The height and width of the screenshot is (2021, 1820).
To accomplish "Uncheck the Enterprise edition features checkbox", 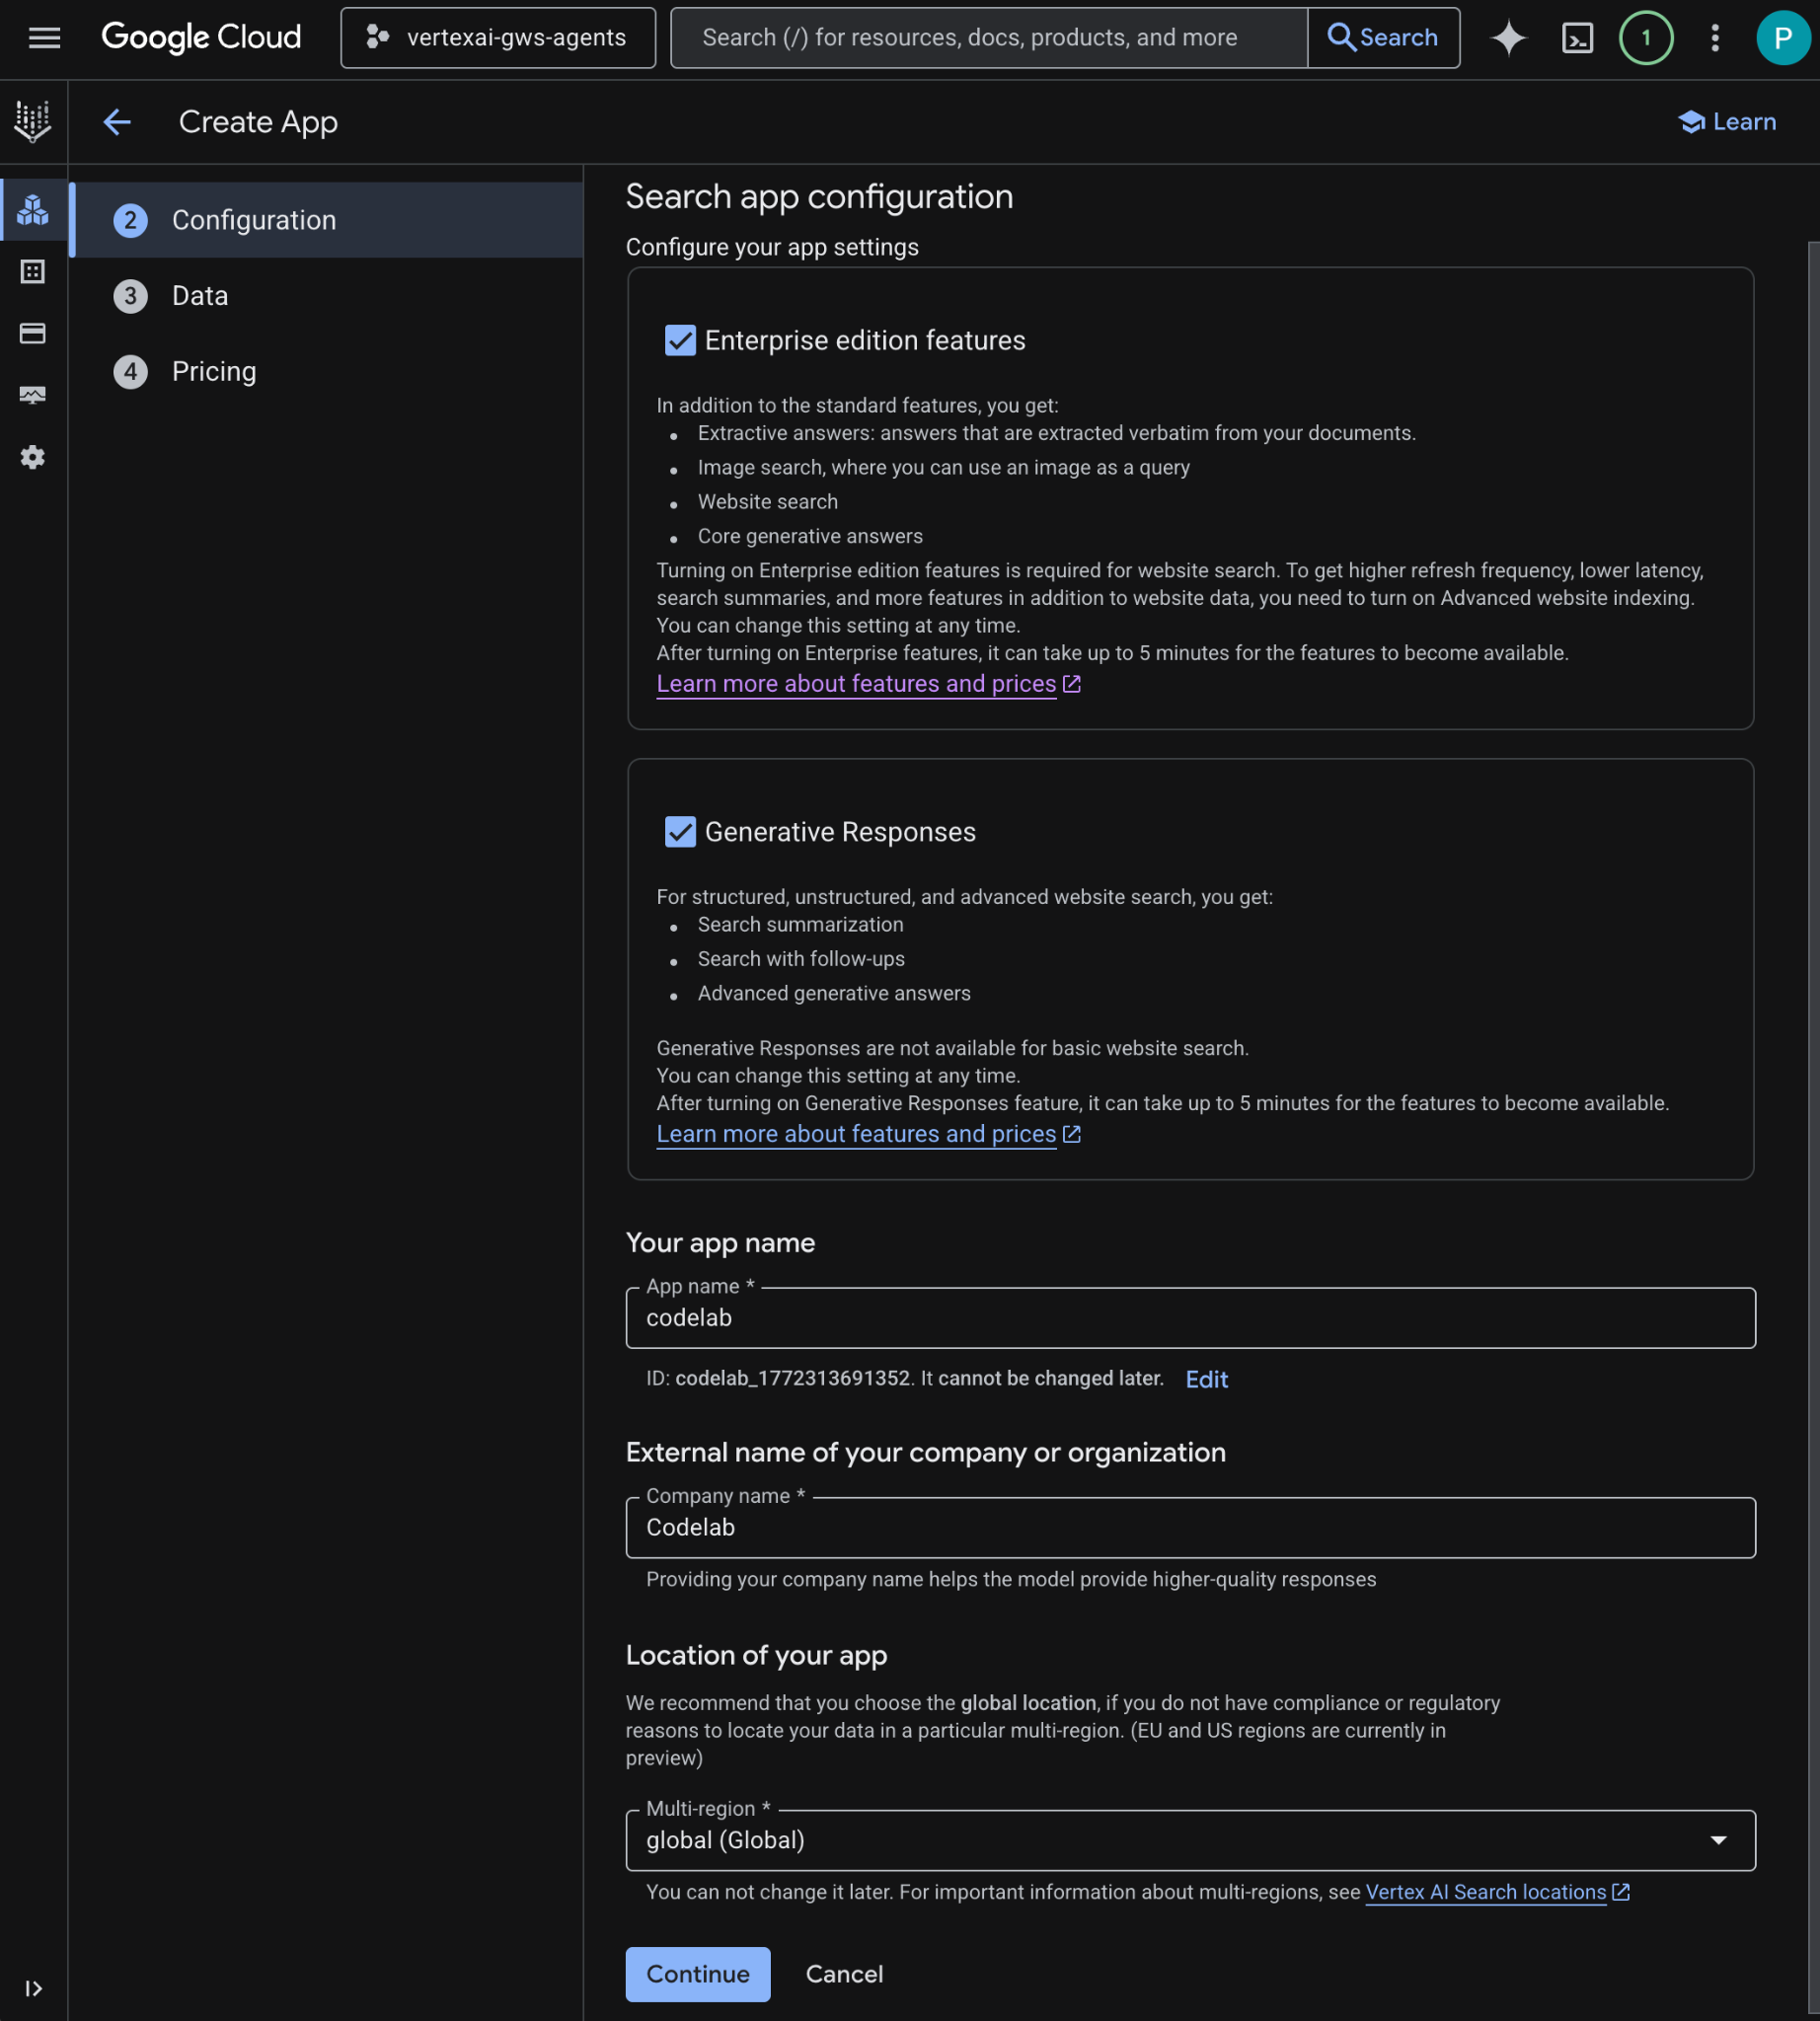I will coord(680,340).
